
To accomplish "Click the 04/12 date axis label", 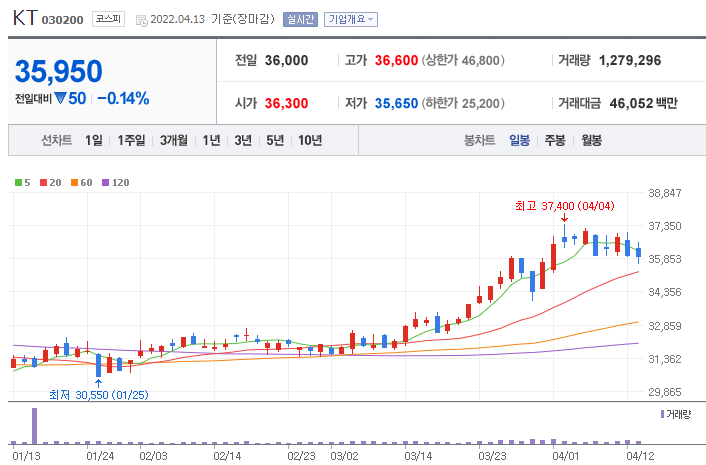I will point(639,456).
